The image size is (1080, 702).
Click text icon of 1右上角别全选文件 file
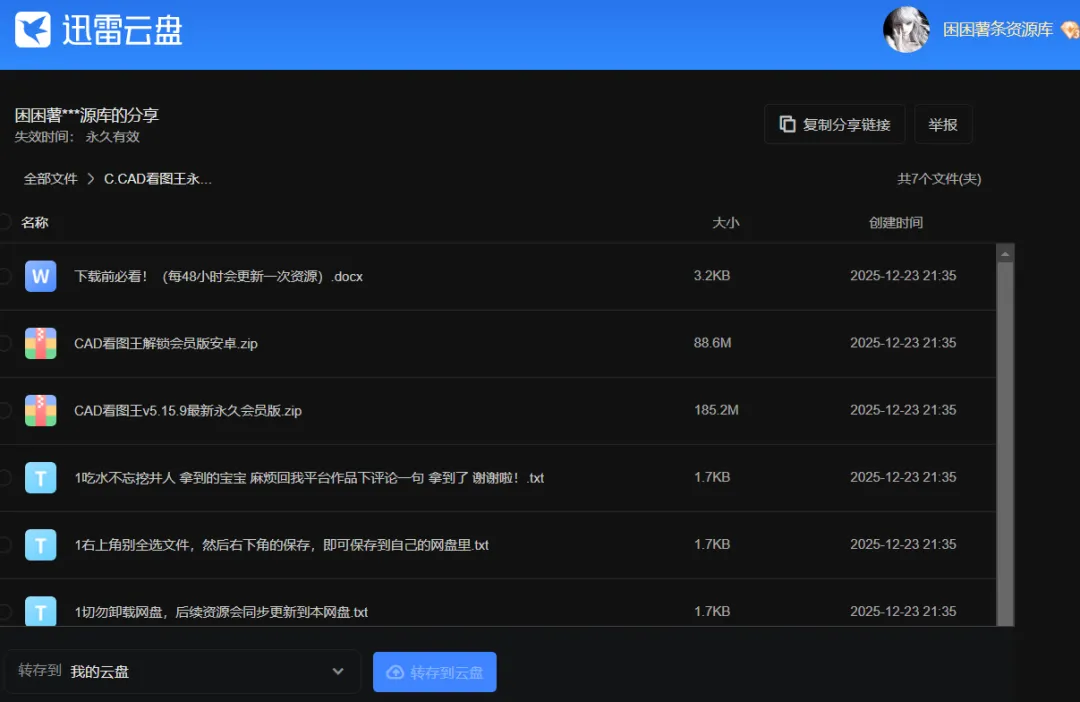41,545
